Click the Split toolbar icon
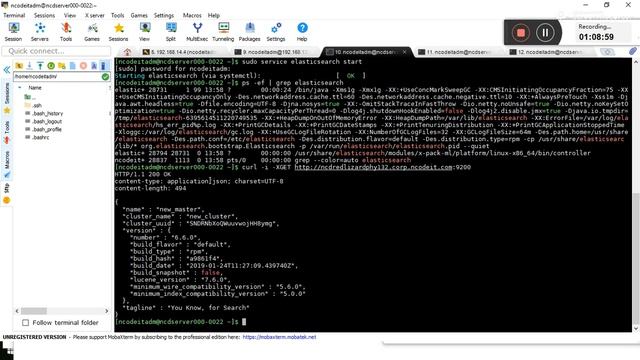The width and height of the screenshot is (640, 360). [x=171, y=32]
